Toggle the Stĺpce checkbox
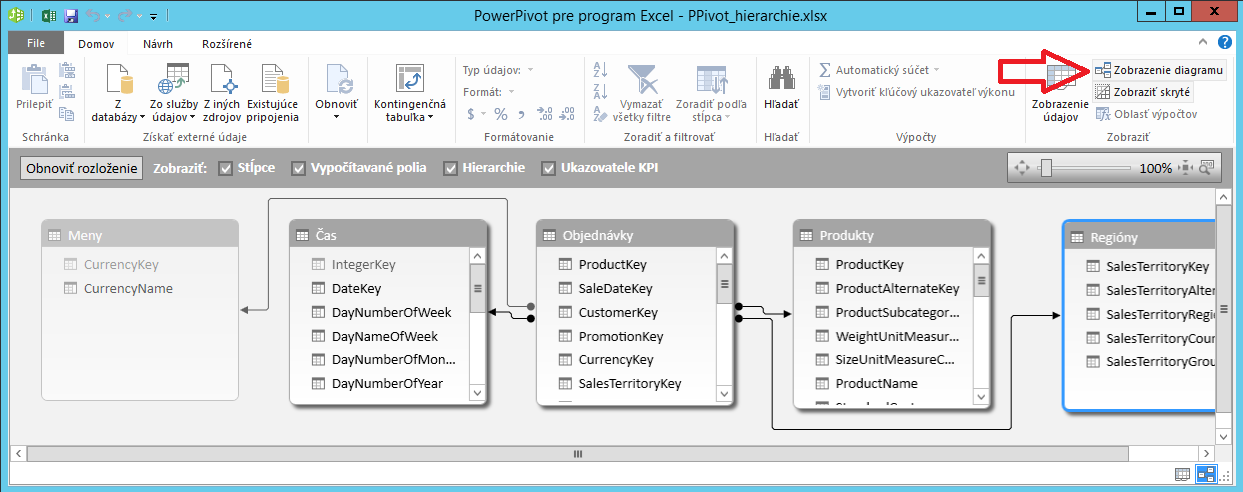 pyautogui.click(x=226, y=168)
